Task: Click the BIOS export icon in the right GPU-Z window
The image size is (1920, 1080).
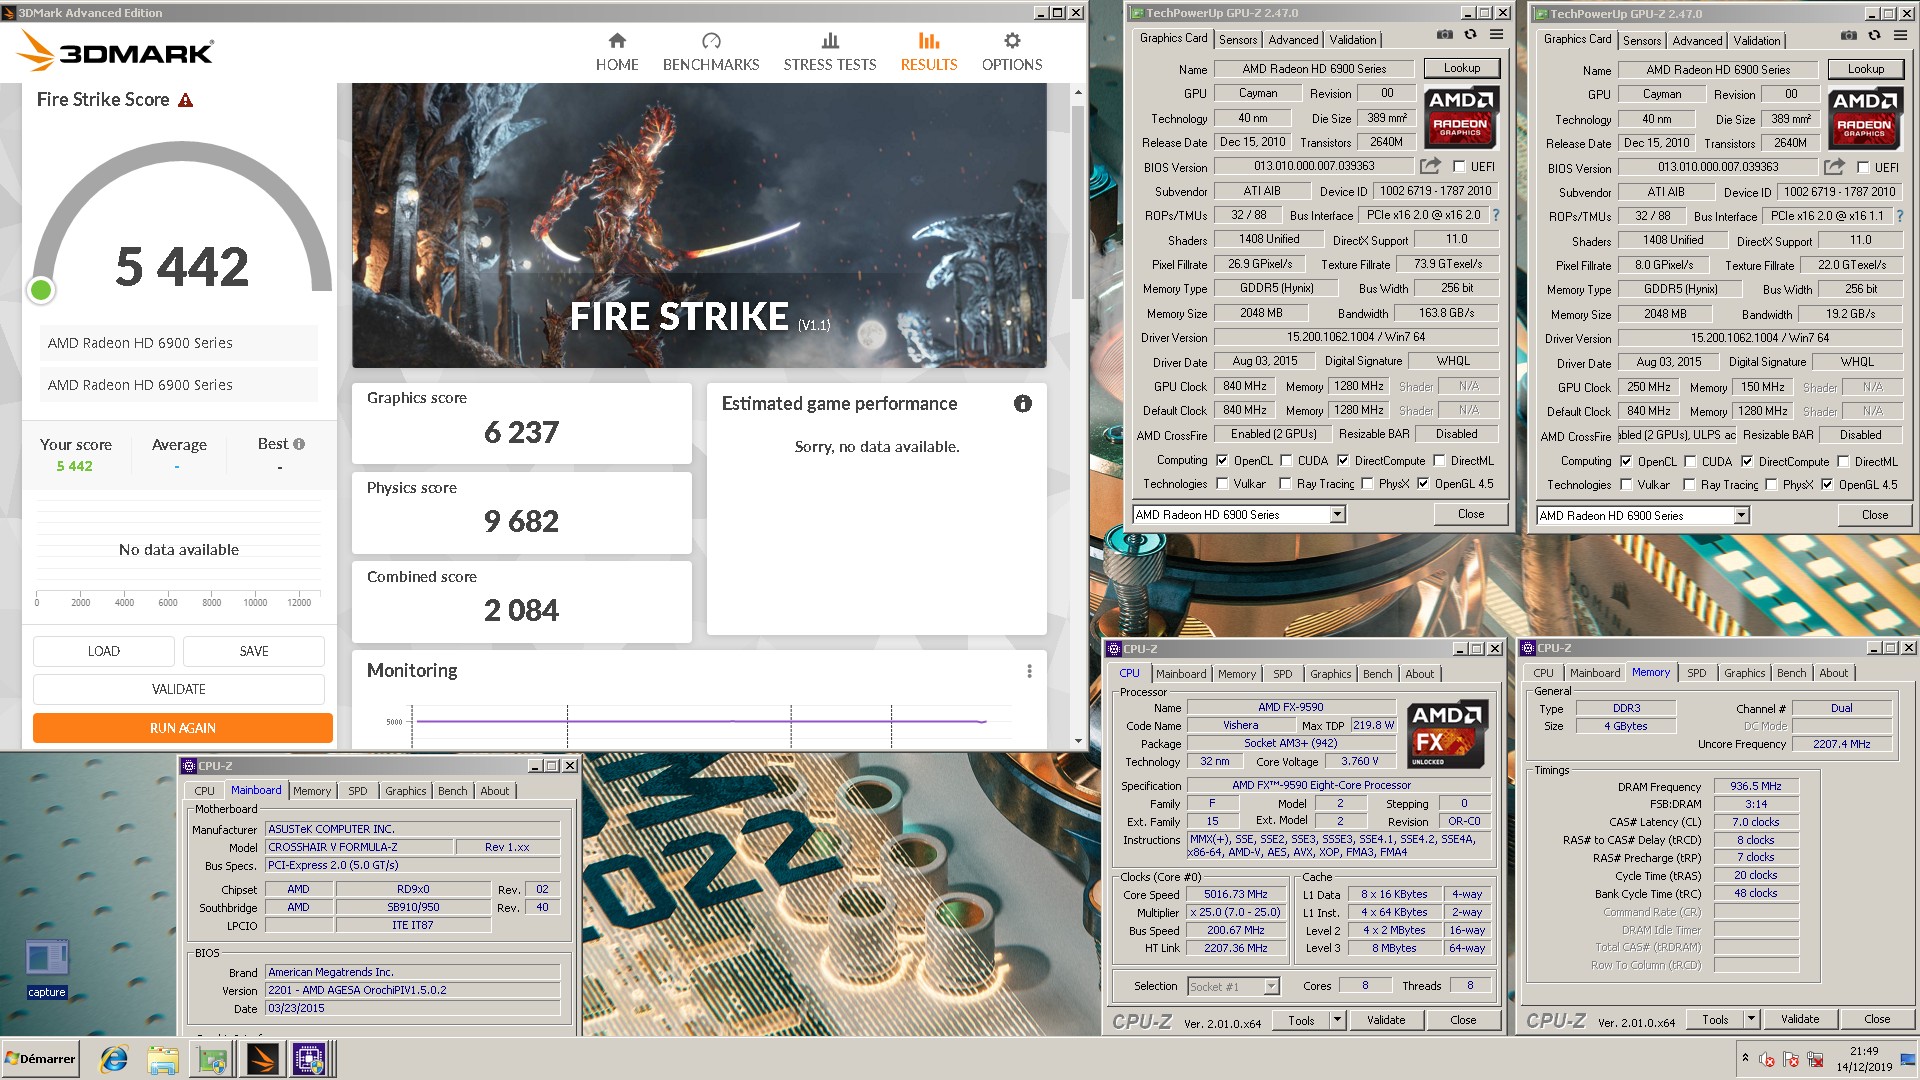Action: (1834, 167)
